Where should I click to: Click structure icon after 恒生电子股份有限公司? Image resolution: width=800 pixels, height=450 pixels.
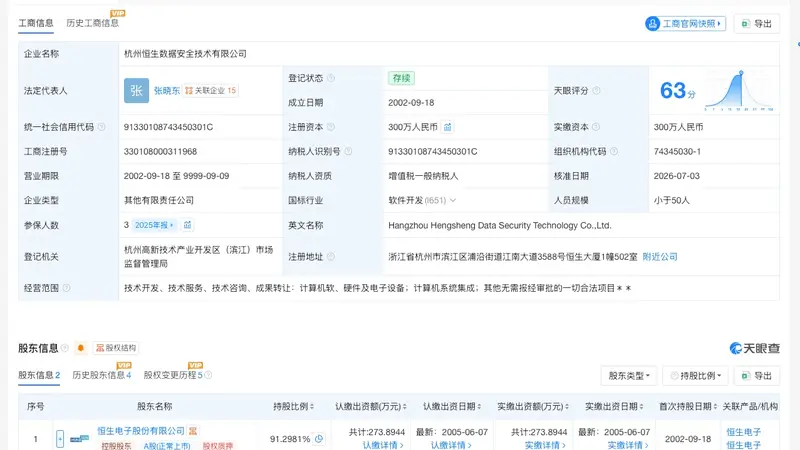(x=193, y=431)
